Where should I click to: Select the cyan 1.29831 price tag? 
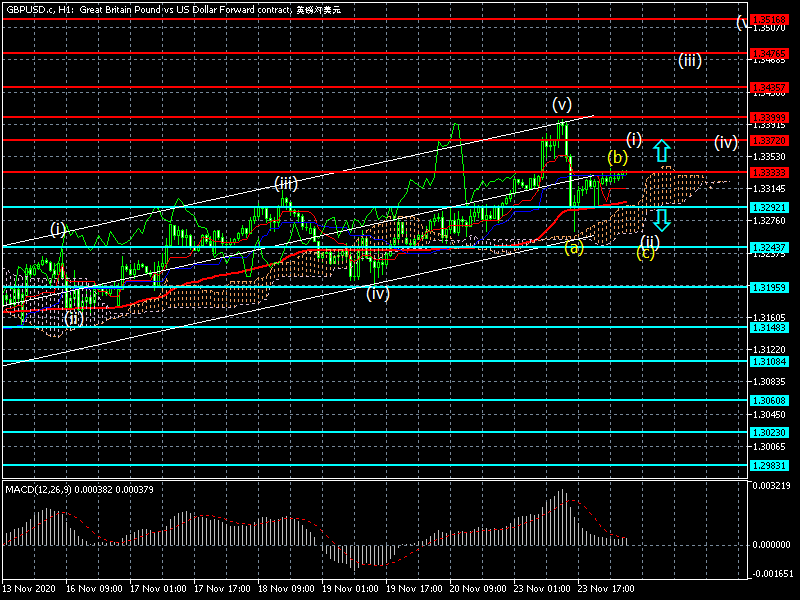point(769,465)
